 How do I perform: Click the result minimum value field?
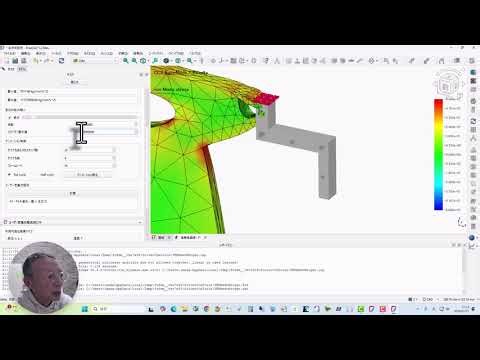(x=77, y=91)
